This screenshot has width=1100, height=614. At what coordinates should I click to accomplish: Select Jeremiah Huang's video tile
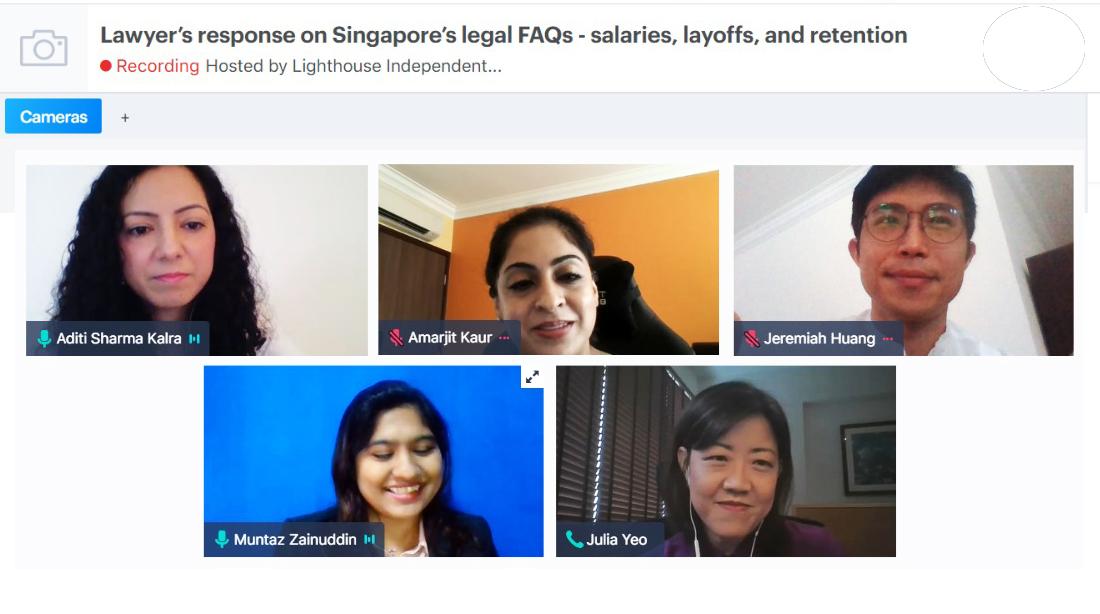click(x=904, y=260)
